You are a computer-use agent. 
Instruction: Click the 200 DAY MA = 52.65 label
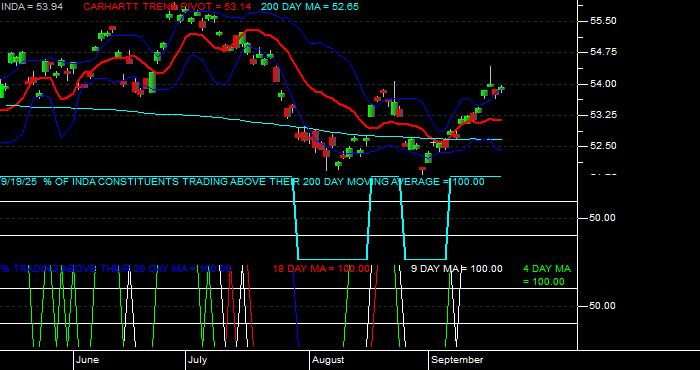[310, 7]
